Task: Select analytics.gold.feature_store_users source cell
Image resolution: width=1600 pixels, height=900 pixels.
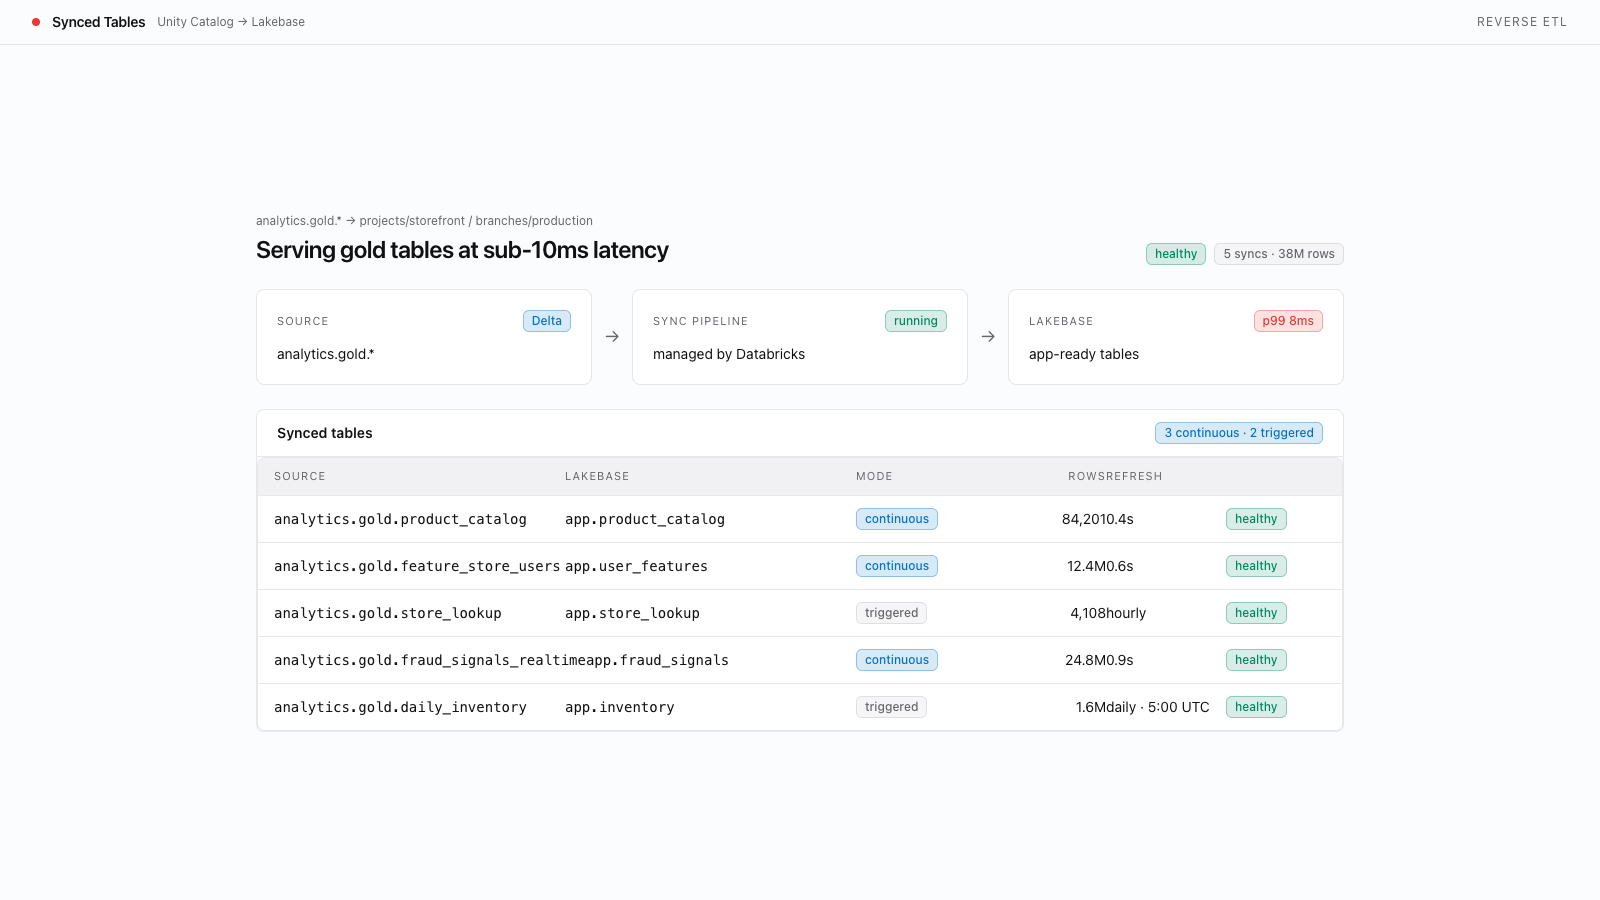Action: 417,566
